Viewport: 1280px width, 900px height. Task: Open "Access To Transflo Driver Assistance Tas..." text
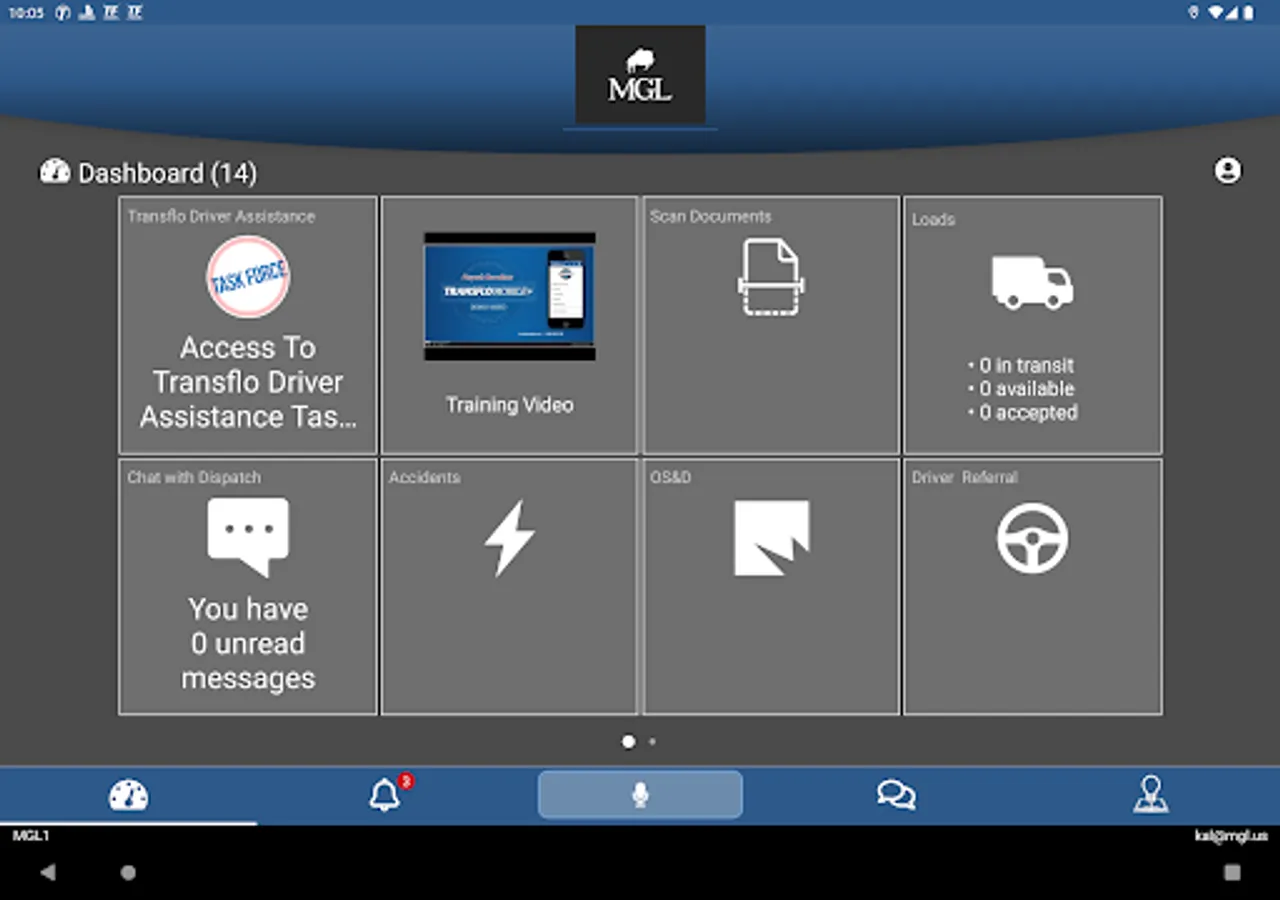248,382
